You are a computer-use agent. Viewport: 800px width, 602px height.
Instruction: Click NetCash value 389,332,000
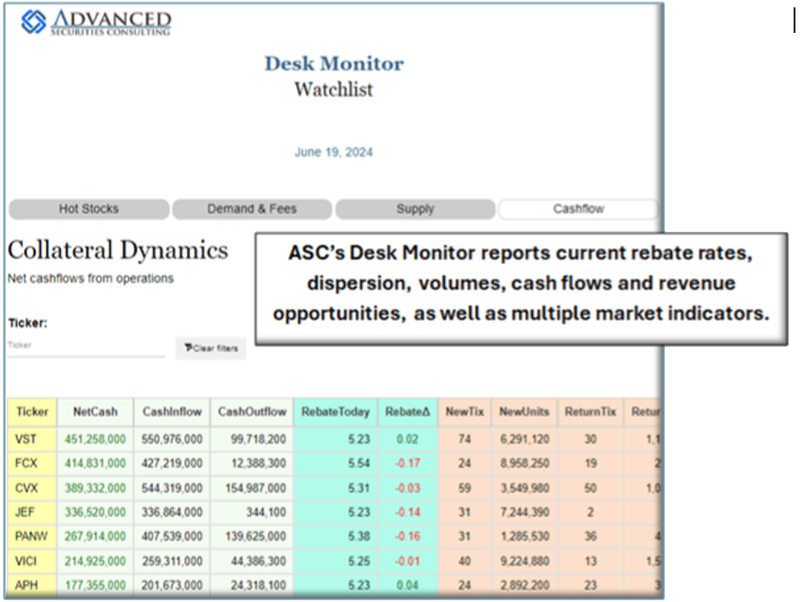click(x=95, y=488)
